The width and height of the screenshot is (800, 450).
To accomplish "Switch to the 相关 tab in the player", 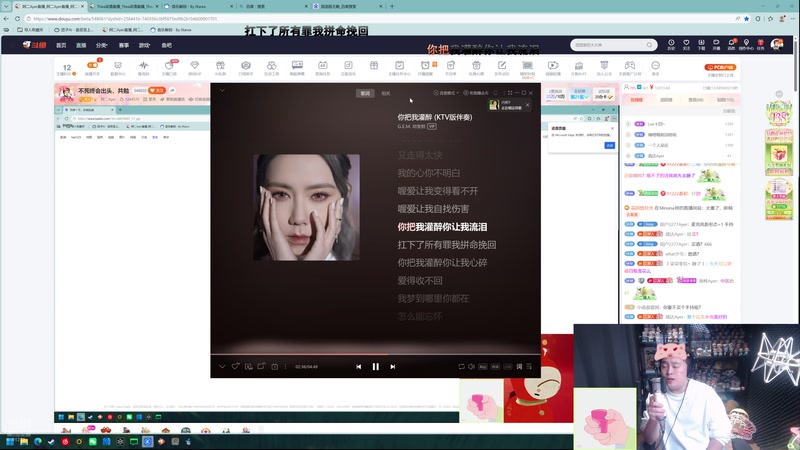I will (x=386, y=93).
